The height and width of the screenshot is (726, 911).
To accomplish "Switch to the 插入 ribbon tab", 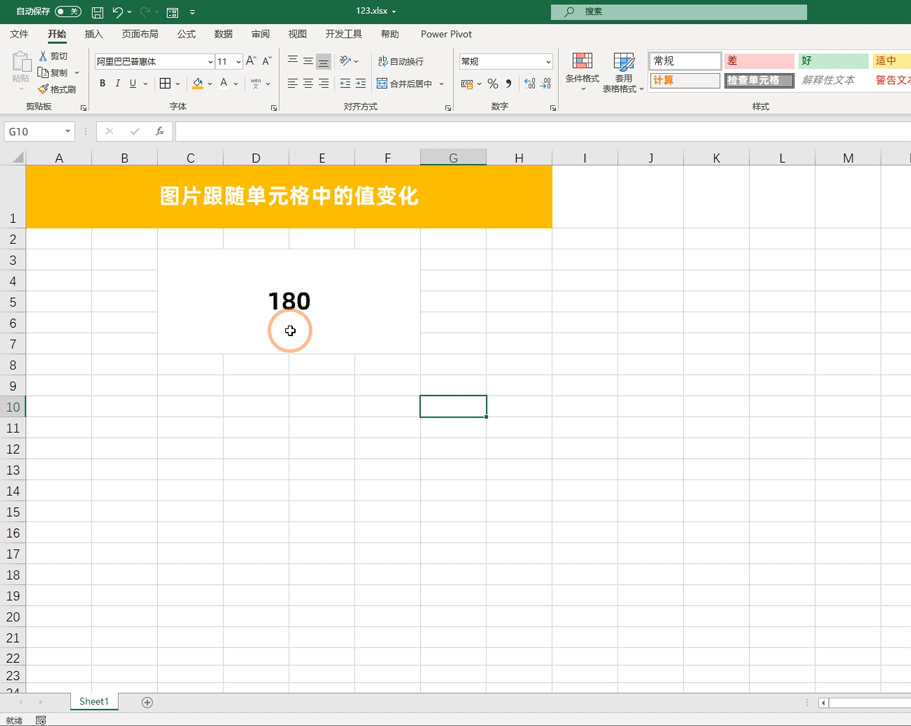I will 93,33.
